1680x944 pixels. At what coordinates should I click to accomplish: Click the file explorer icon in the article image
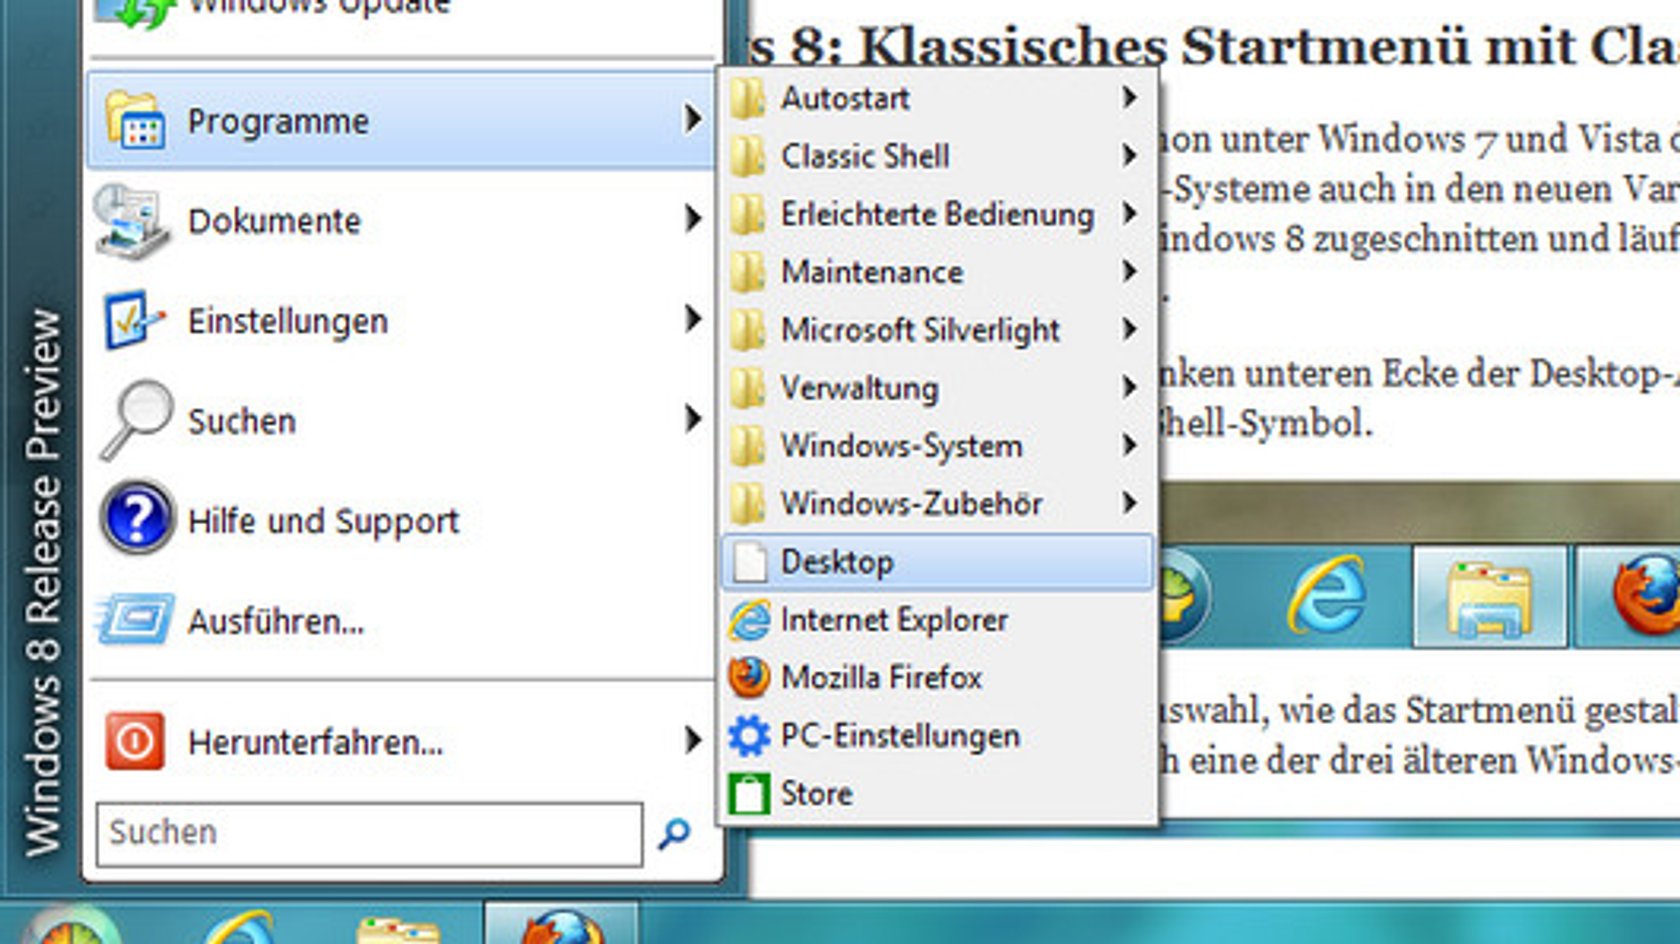(1489, 597)
